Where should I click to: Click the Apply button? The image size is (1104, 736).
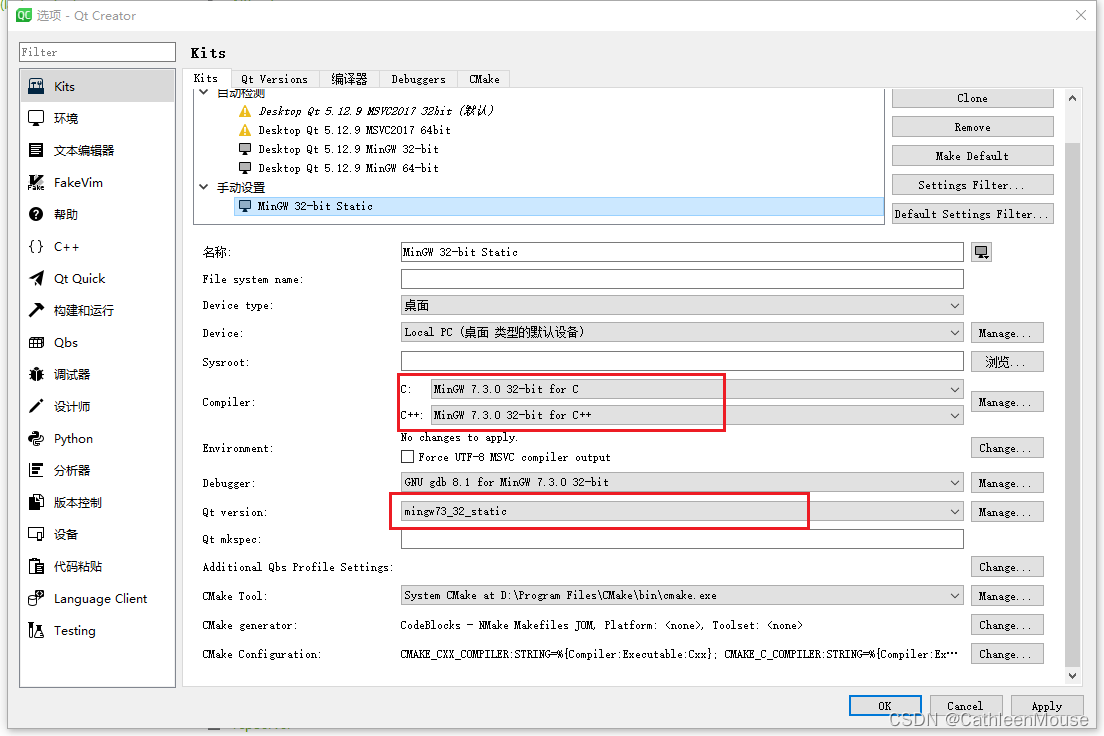click(1047, 706)
